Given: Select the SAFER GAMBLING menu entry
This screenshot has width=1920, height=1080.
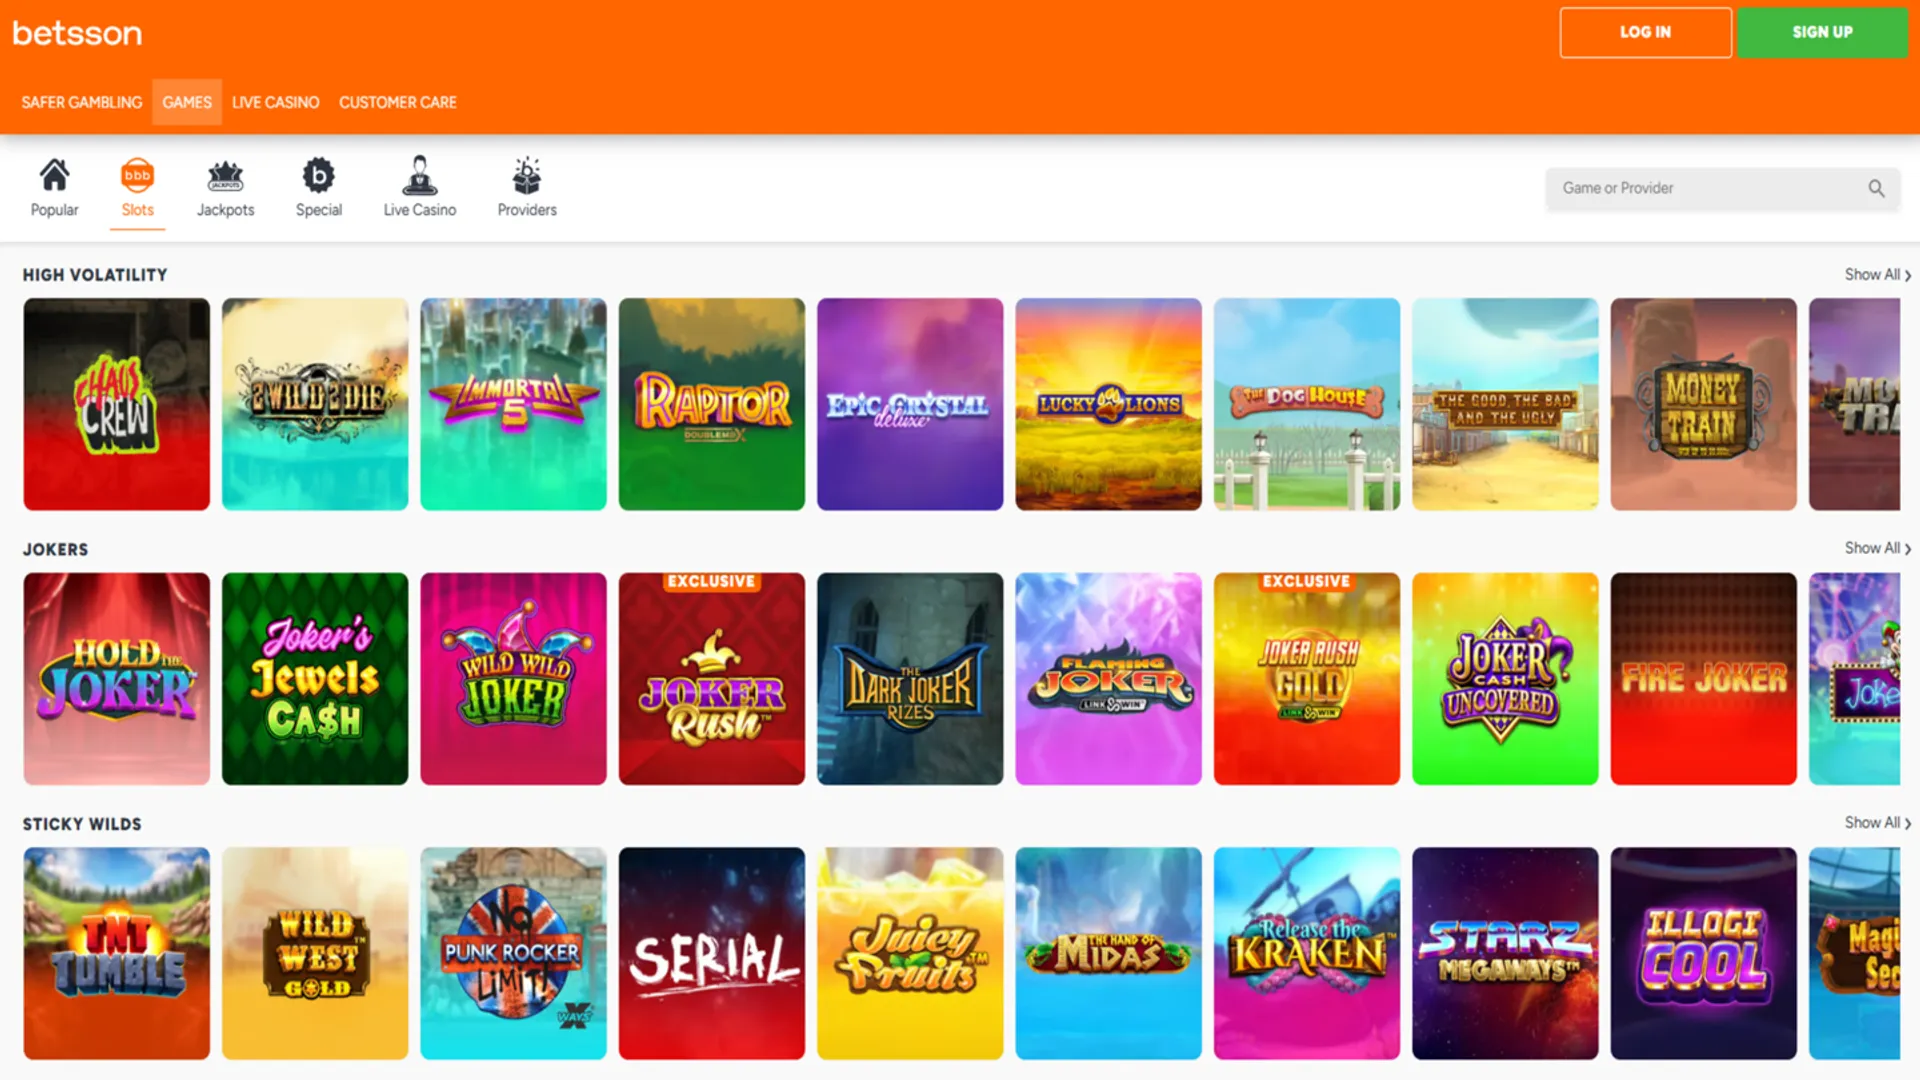Looking at the screenshot, I should [81, 101].
